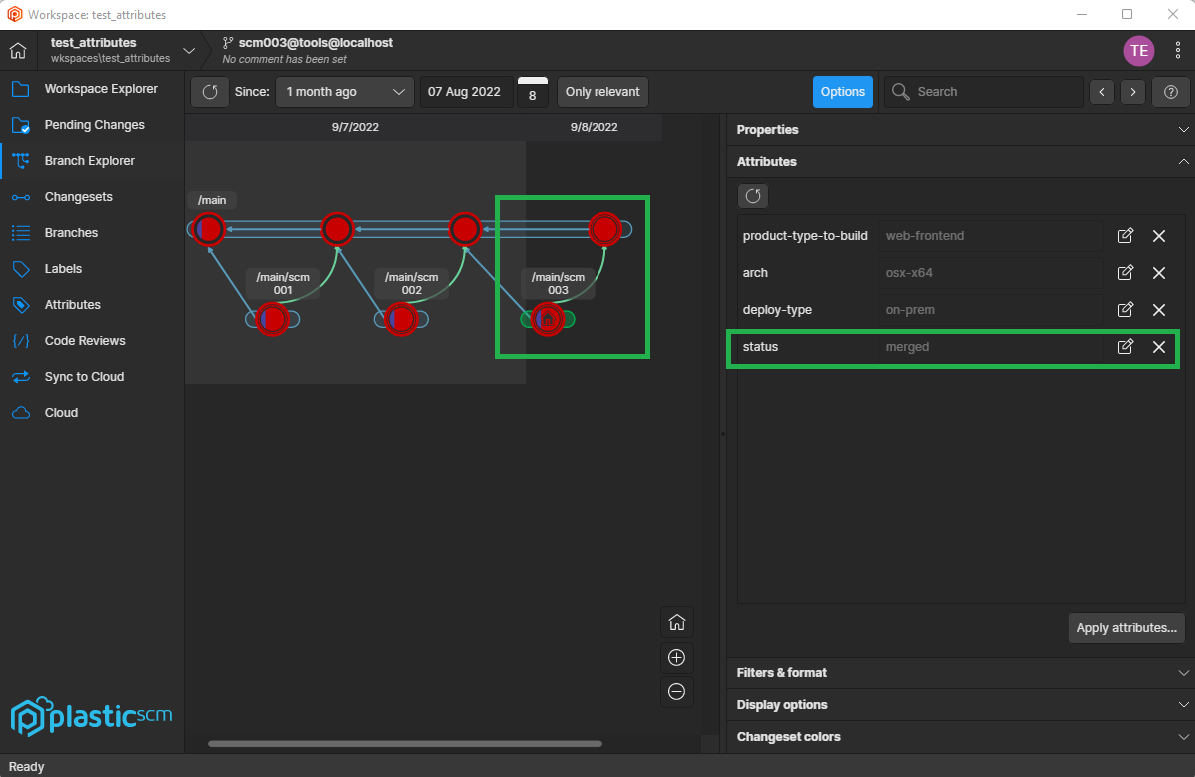Click the Apply attributes button

pos(1126,627)
